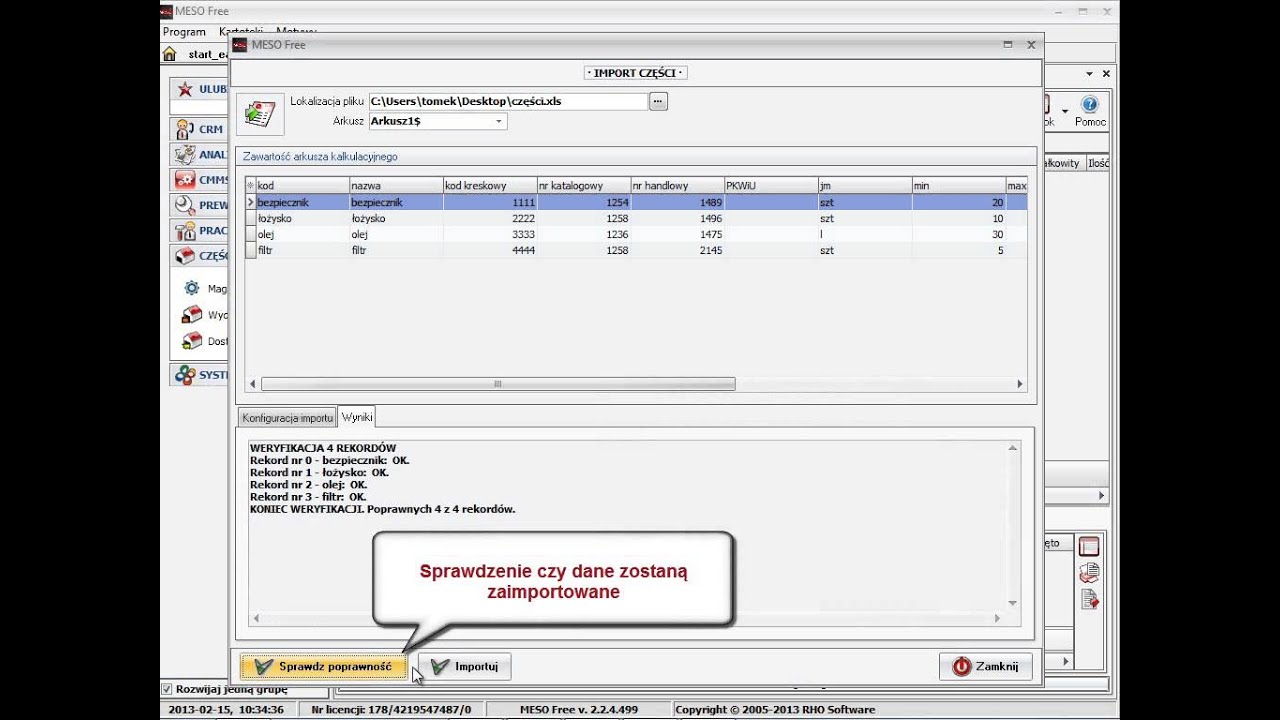Click nr handlowy value 1475
This screenshot has width=1280, height=720.
pos(709,234)
